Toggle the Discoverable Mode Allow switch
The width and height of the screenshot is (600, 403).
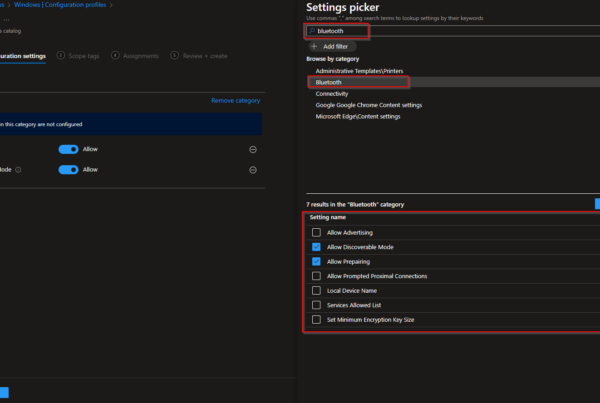[68, 170]
